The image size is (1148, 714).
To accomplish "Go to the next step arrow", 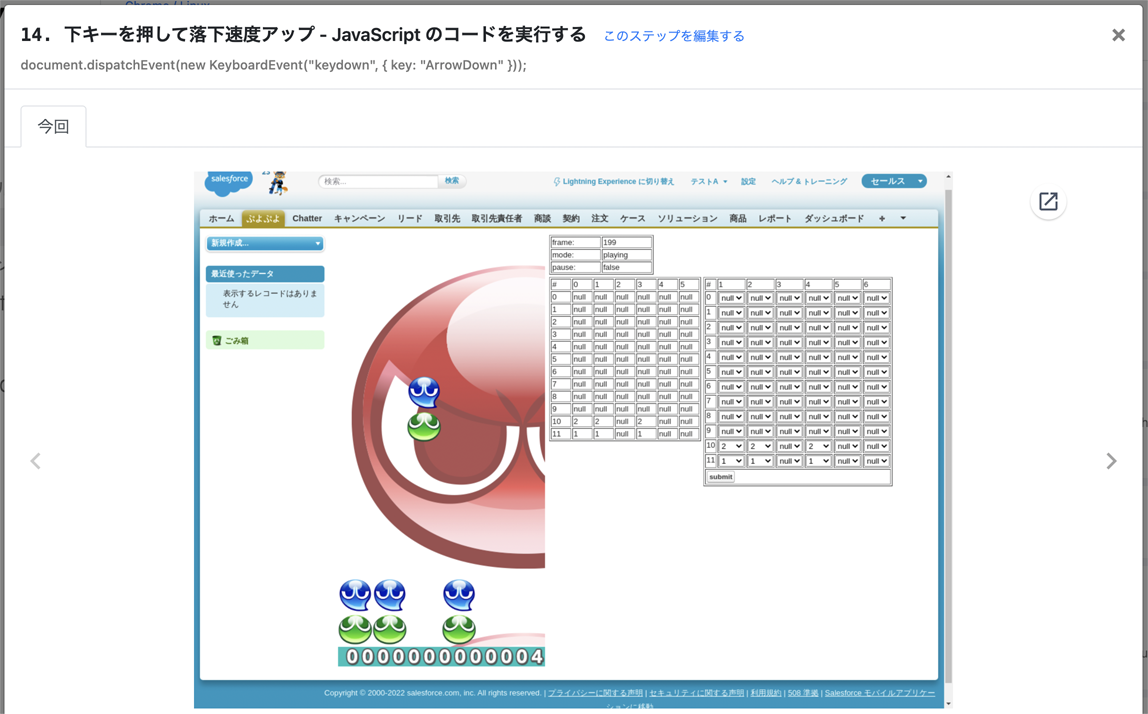I will click(1111, 461).
